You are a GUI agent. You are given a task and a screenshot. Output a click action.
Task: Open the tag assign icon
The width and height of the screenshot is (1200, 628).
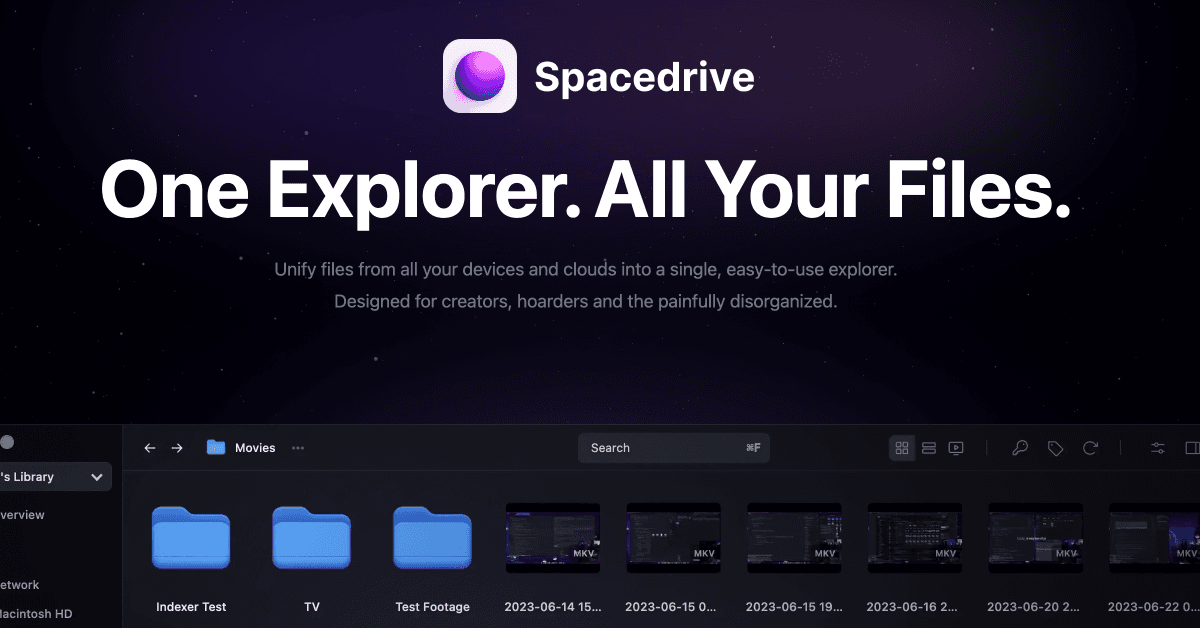pyautogui.click(x=1055, y=448)
